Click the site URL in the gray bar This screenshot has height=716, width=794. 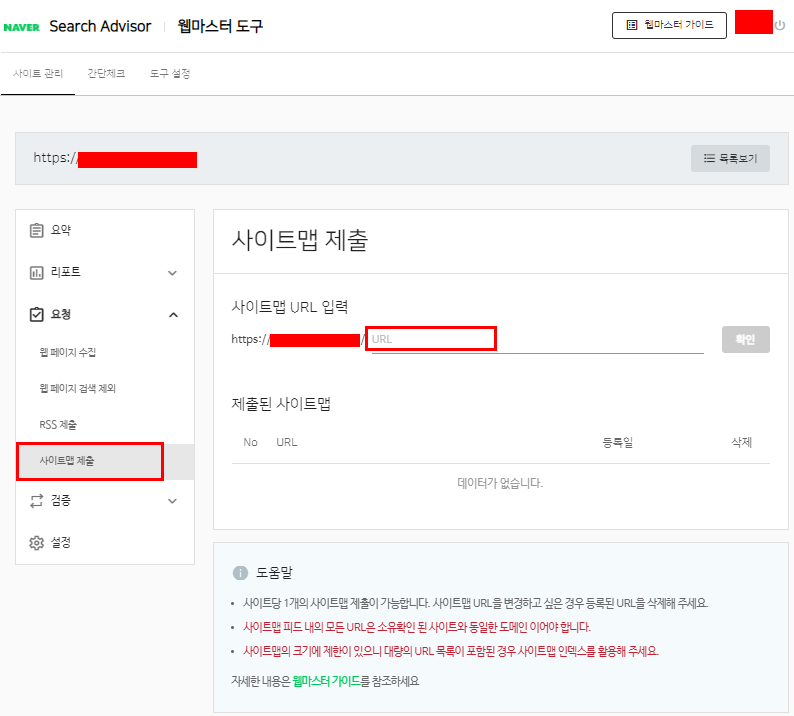click(x=115, y=158)
